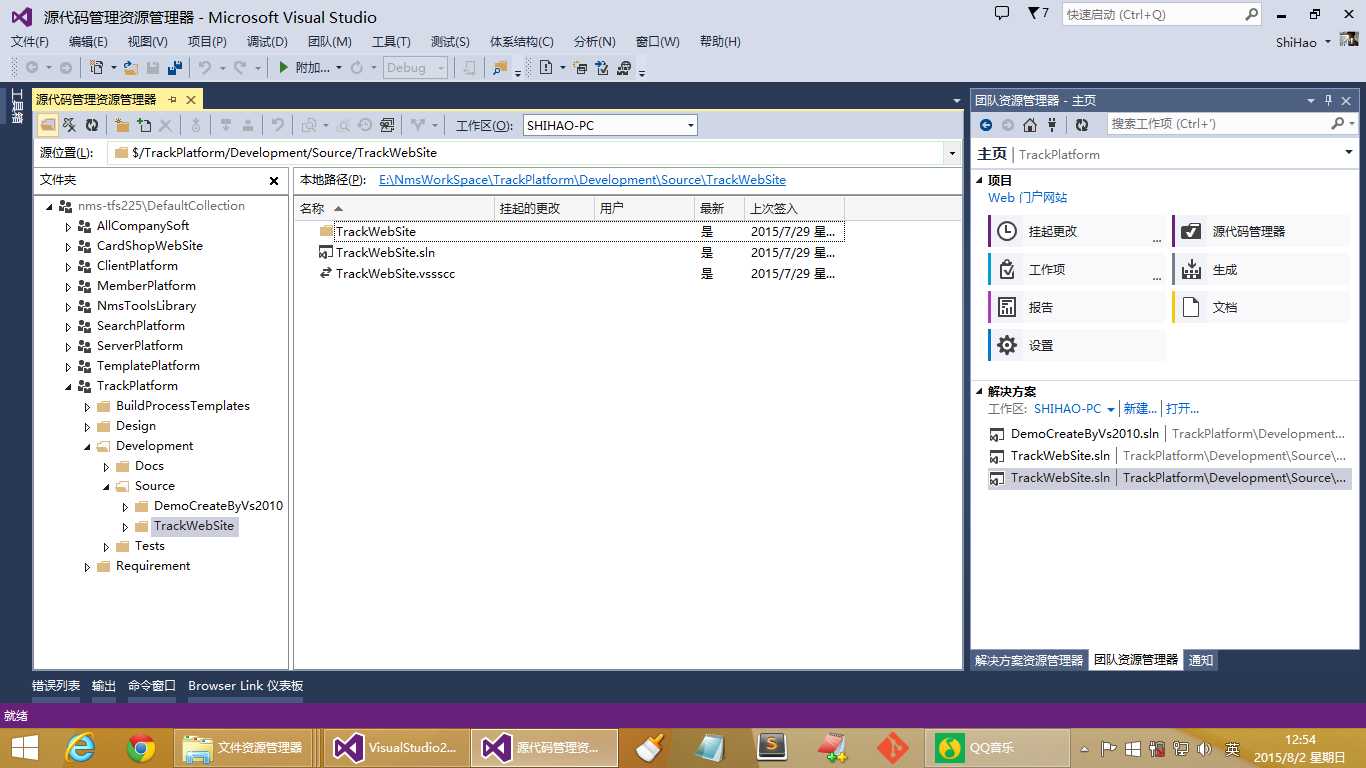The image size is (1366, 768).
Task: Click the 打开... link under 解决方案
Action: tap(1182, 409)
